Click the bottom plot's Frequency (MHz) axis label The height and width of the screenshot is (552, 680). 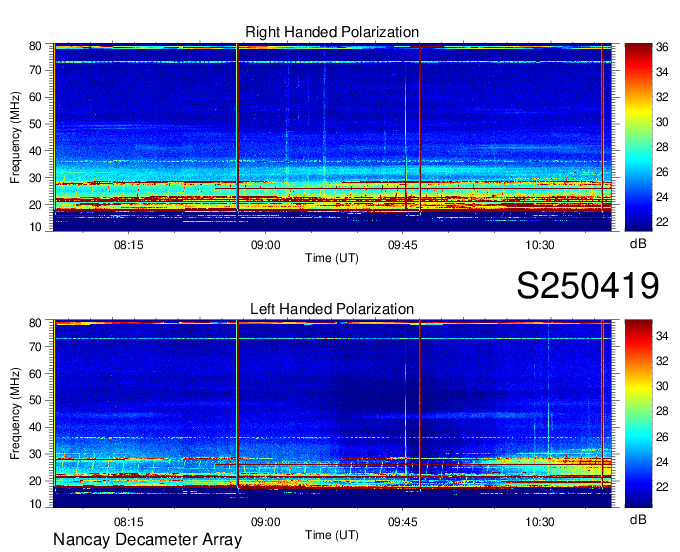[15, 414]
